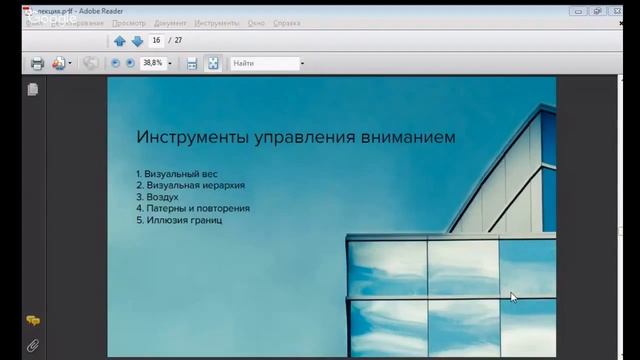Image resolution: width=640 pixels, height=360 pixels.
Task: Open the dropdown arrow beside the create PDF icon
Action: (x=70, y=63)
